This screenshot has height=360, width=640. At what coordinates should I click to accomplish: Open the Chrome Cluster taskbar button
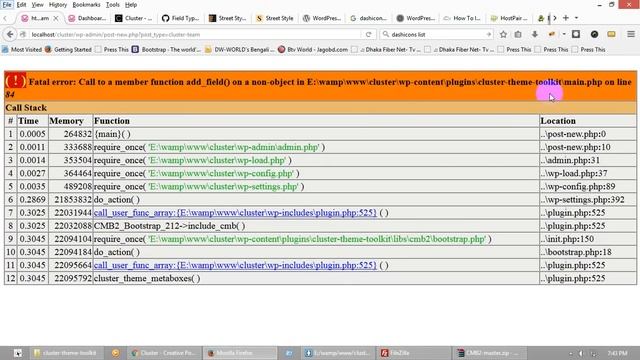tap(164, 353)
